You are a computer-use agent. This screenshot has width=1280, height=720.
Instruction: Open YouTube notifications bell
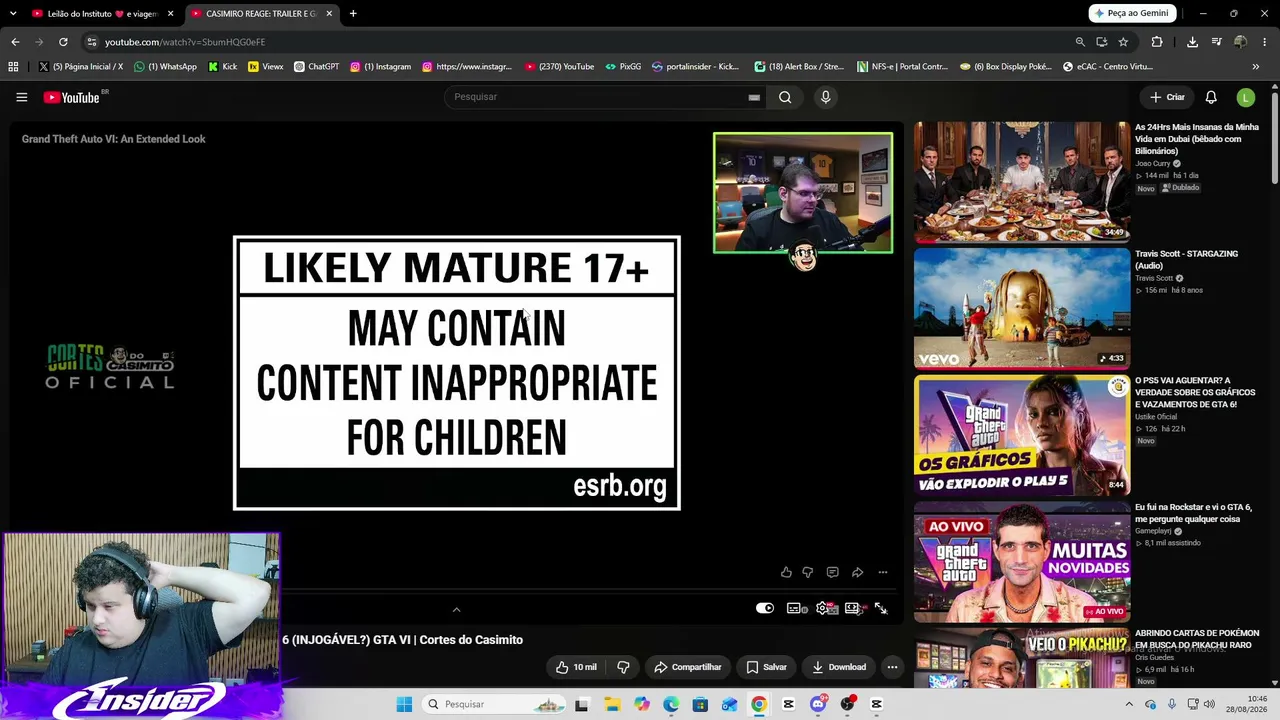1211,97
